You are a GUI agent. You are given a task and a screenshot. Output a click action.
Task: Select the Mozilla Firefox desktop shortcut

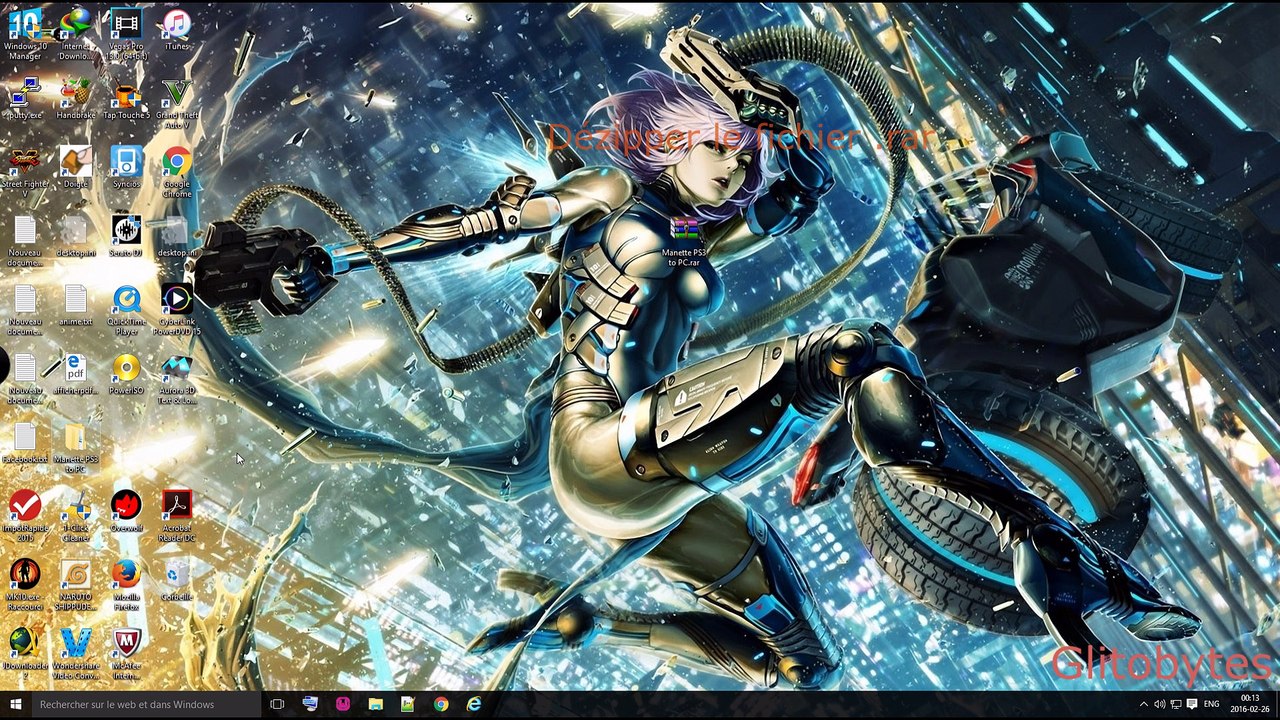point(126,585)
